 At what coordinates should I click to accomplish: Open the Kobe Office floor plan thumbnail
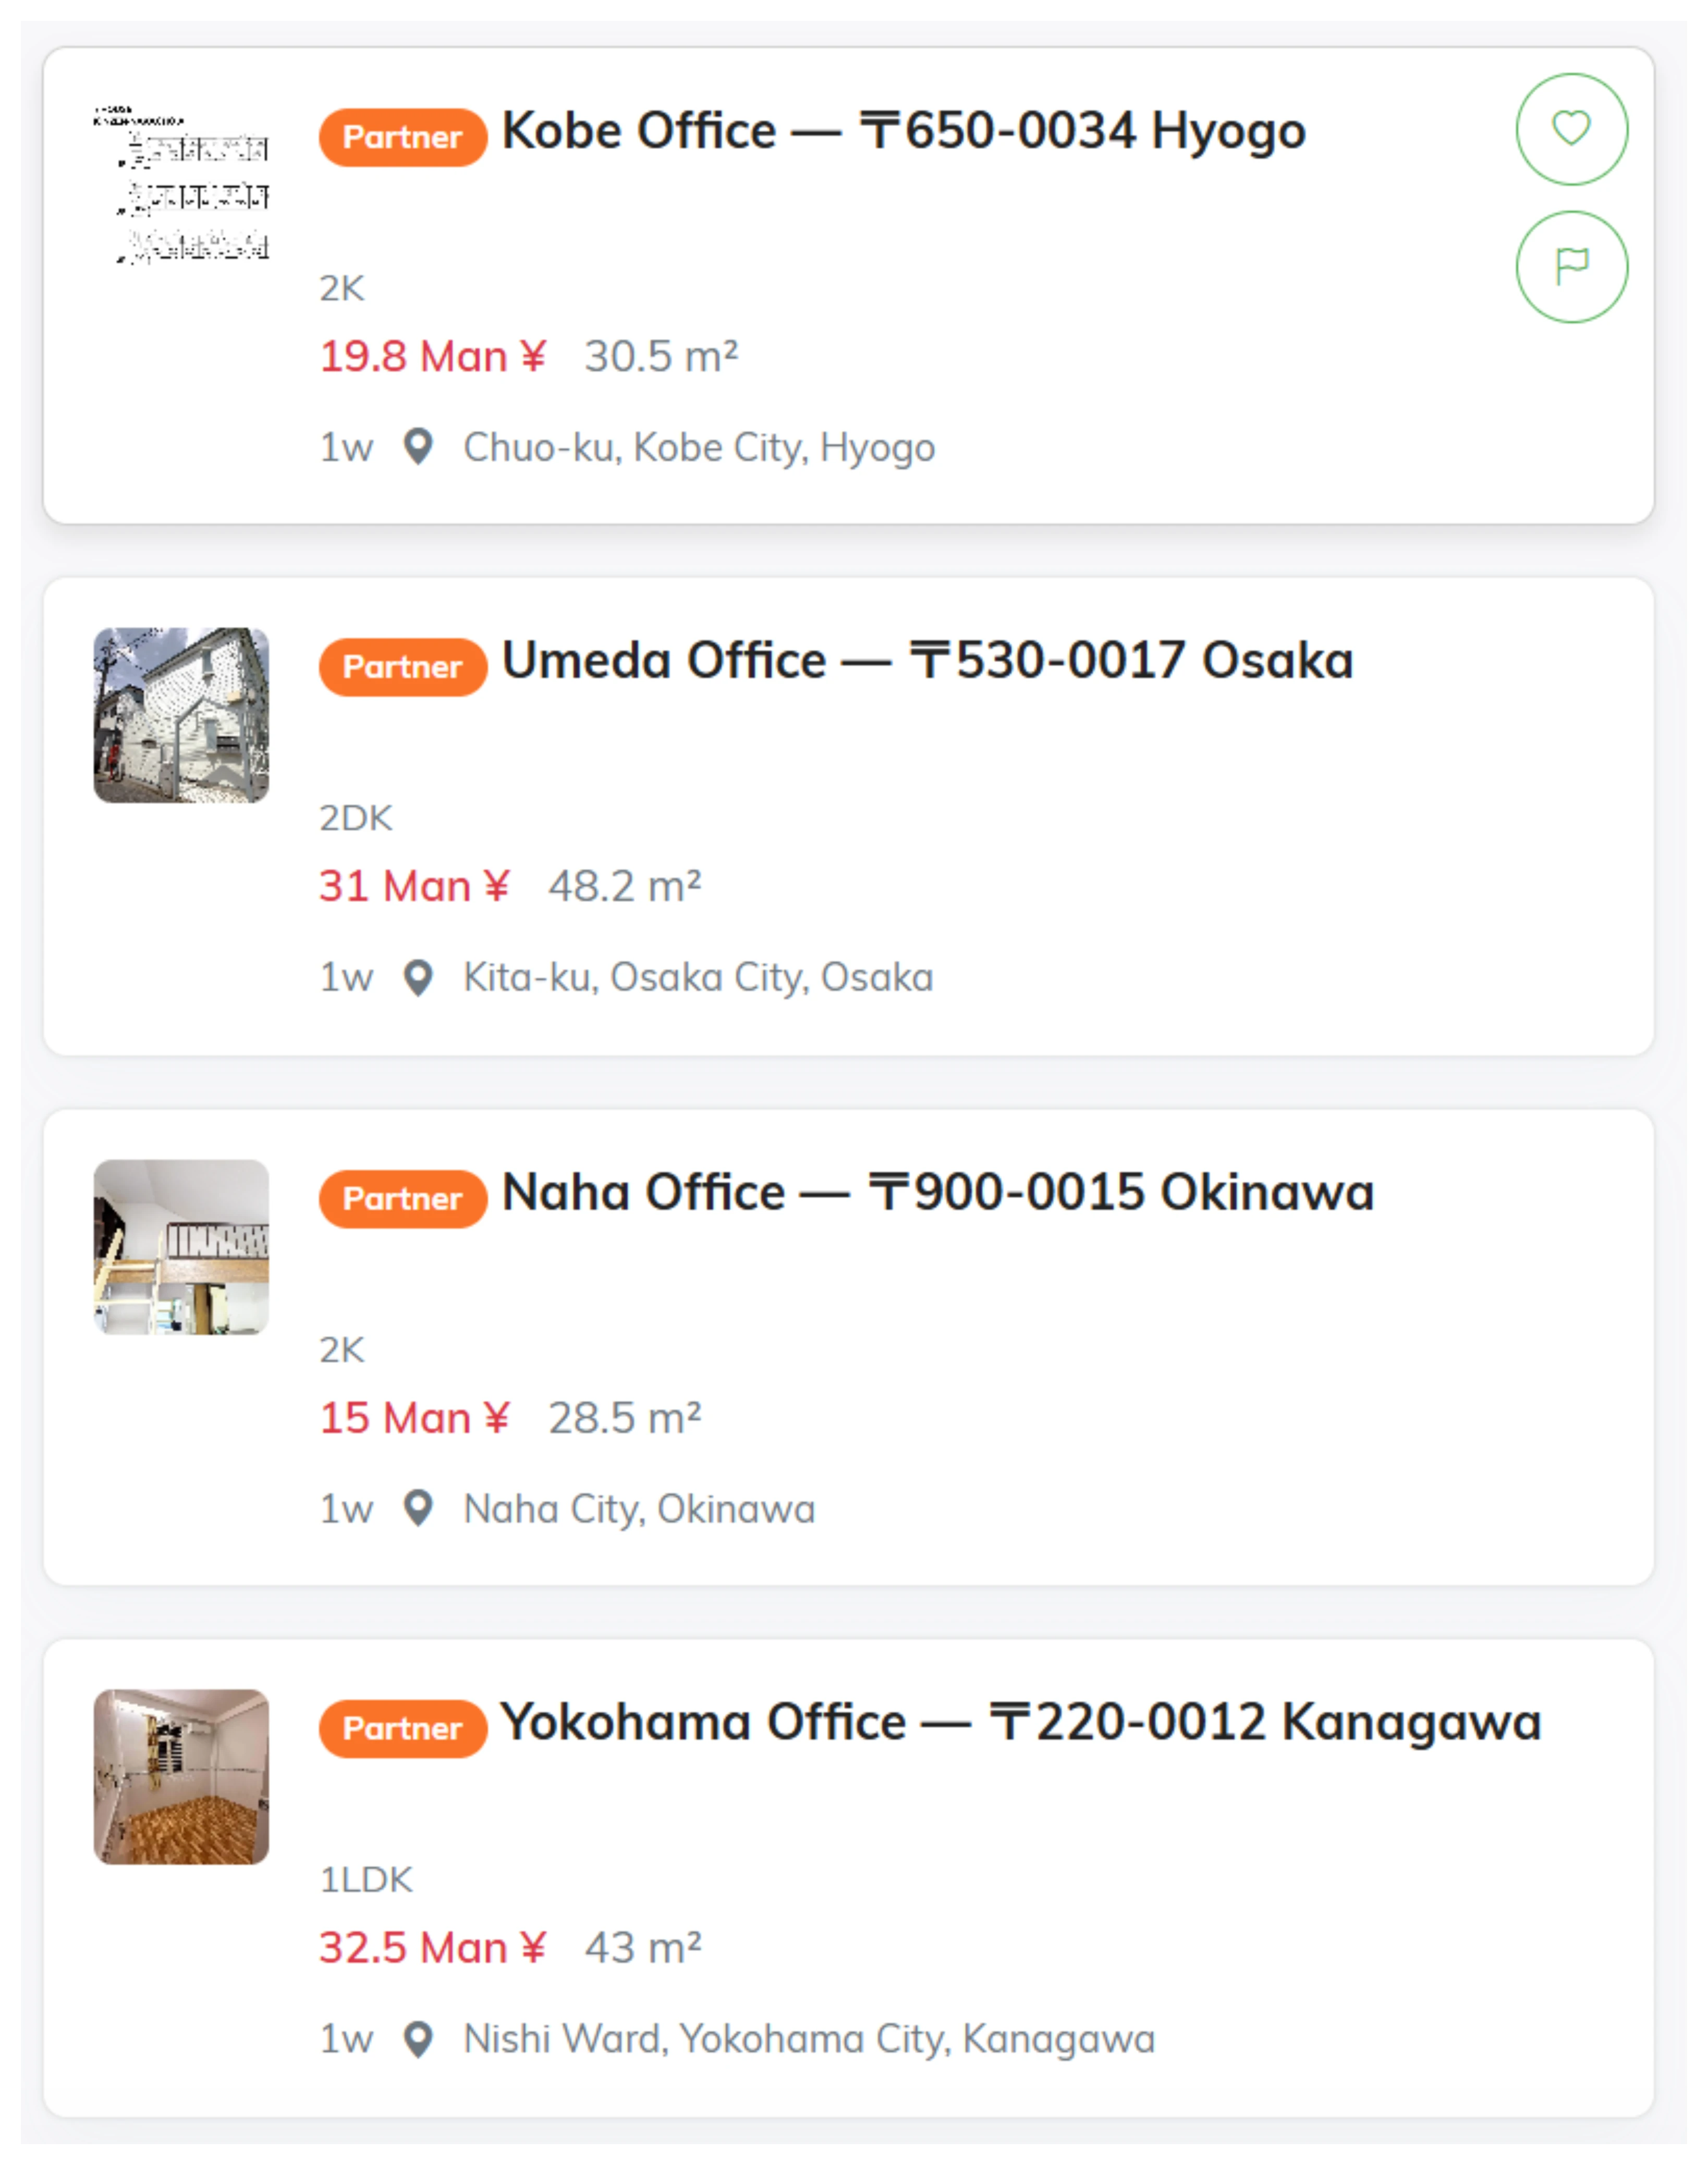(181, 185)
